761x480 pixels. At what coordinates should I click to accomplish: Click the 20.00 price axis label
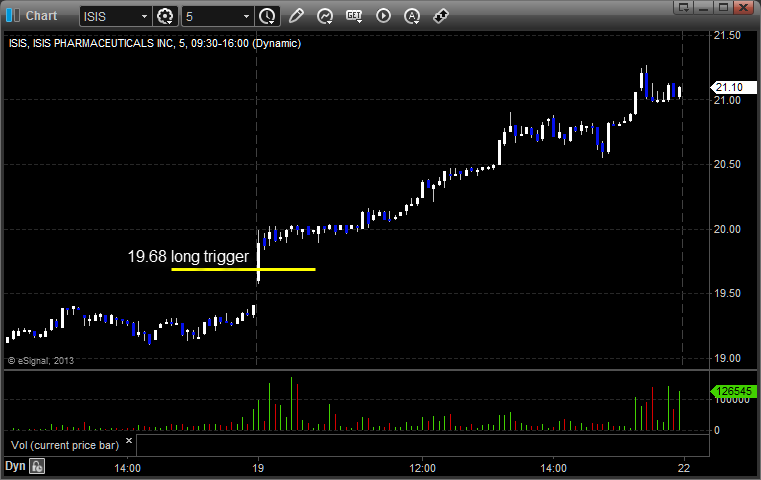tap(727, 229)
